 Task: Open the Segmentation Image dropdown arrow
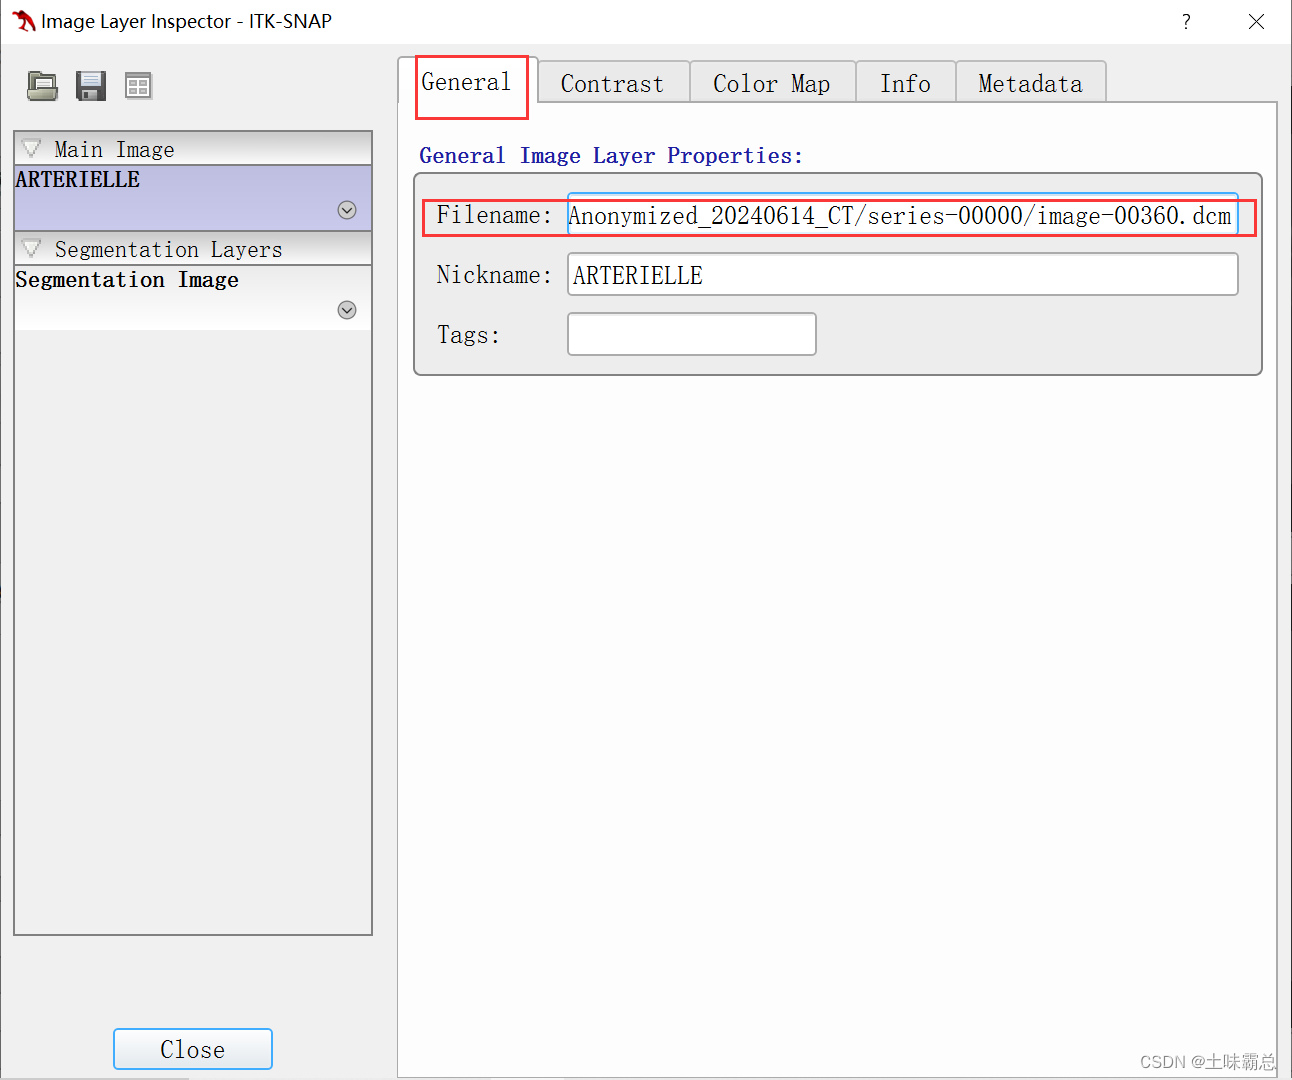coord(347,310)
